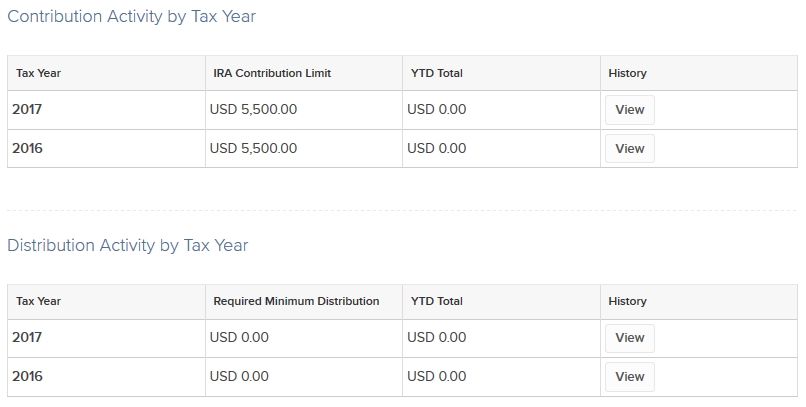
Task: Click Required Minimum Distribution column header
Action: coord(296,301)
